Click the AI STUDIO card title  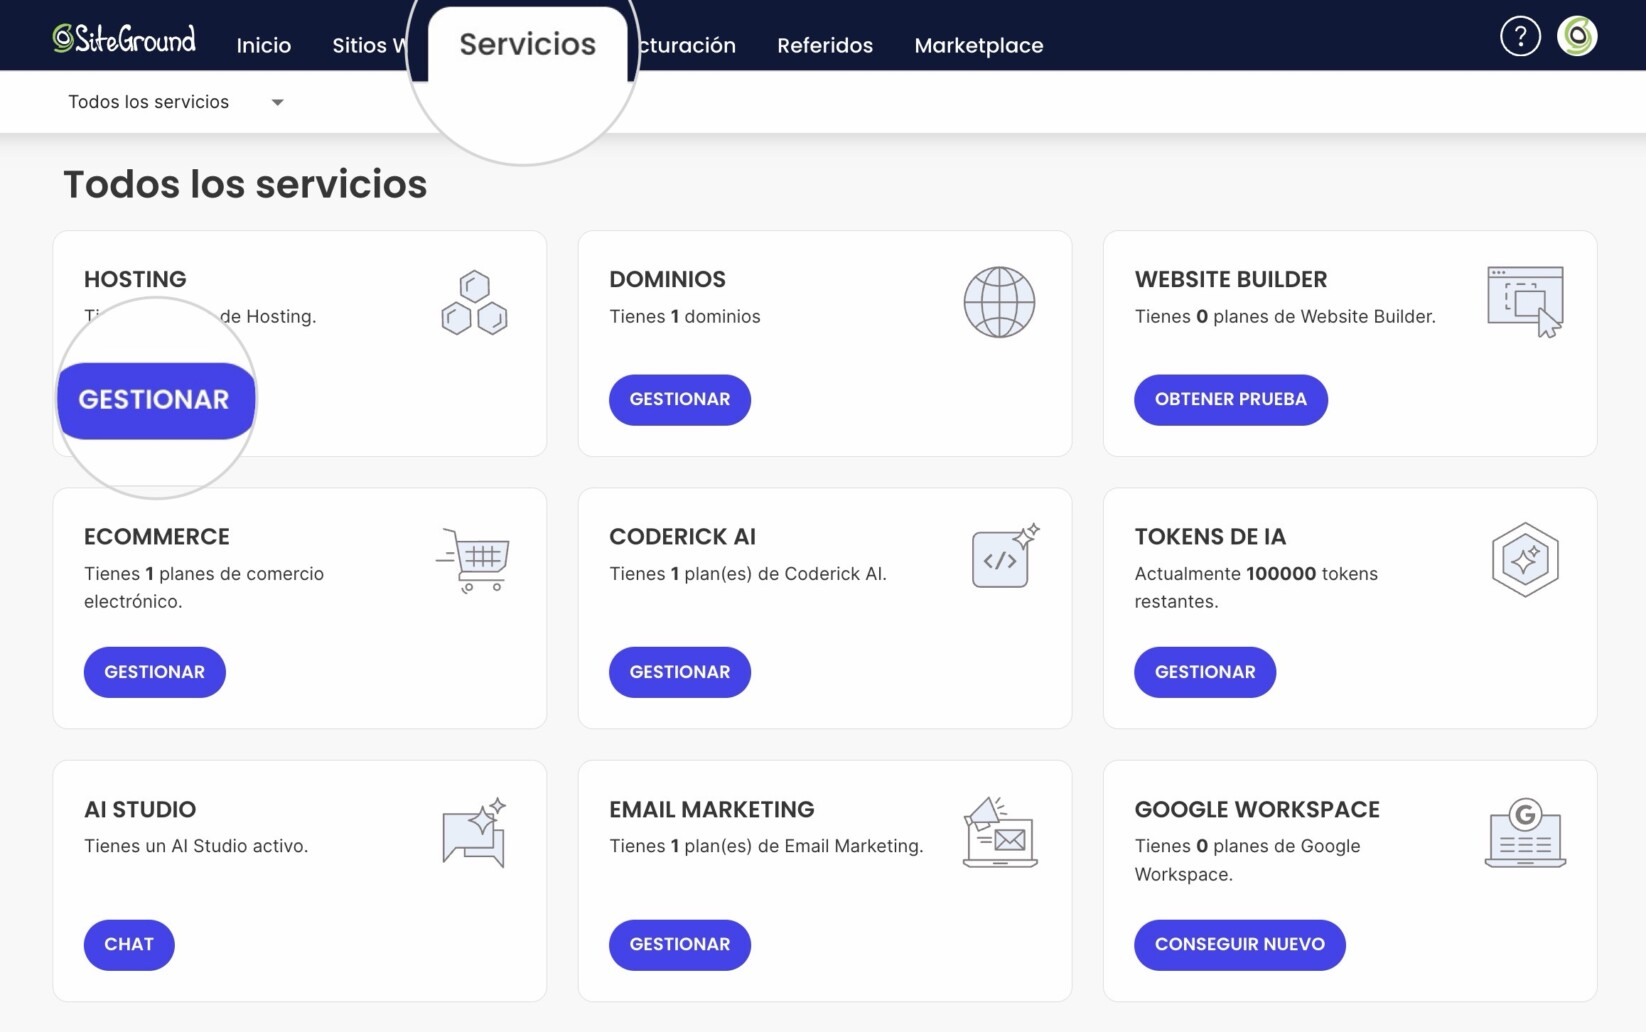140,809
